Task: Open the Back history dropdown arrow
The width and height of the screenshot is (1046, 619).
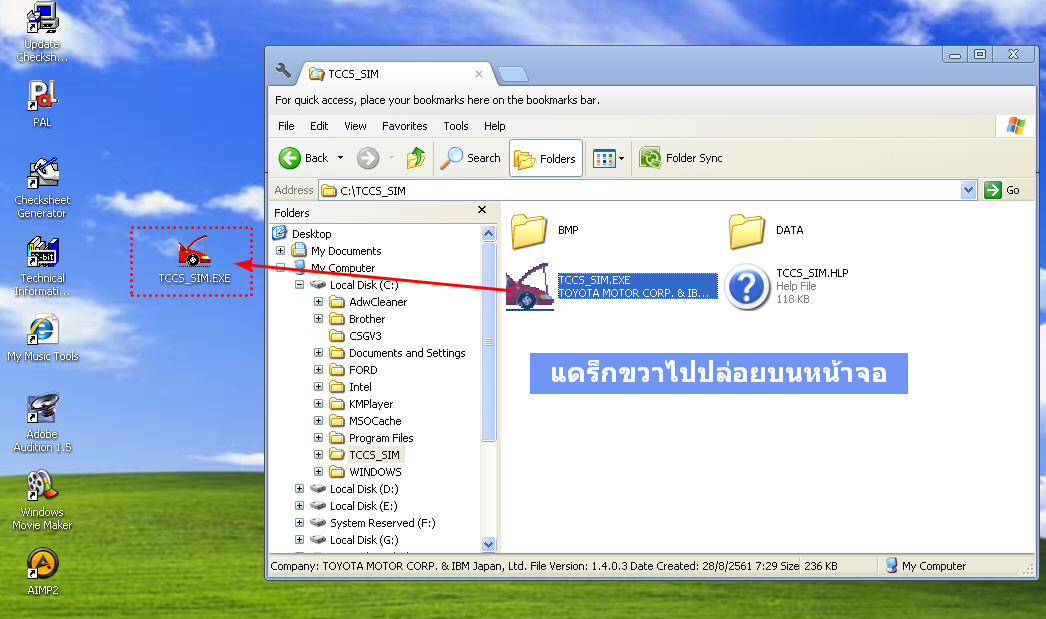Action: click(340, 158)
